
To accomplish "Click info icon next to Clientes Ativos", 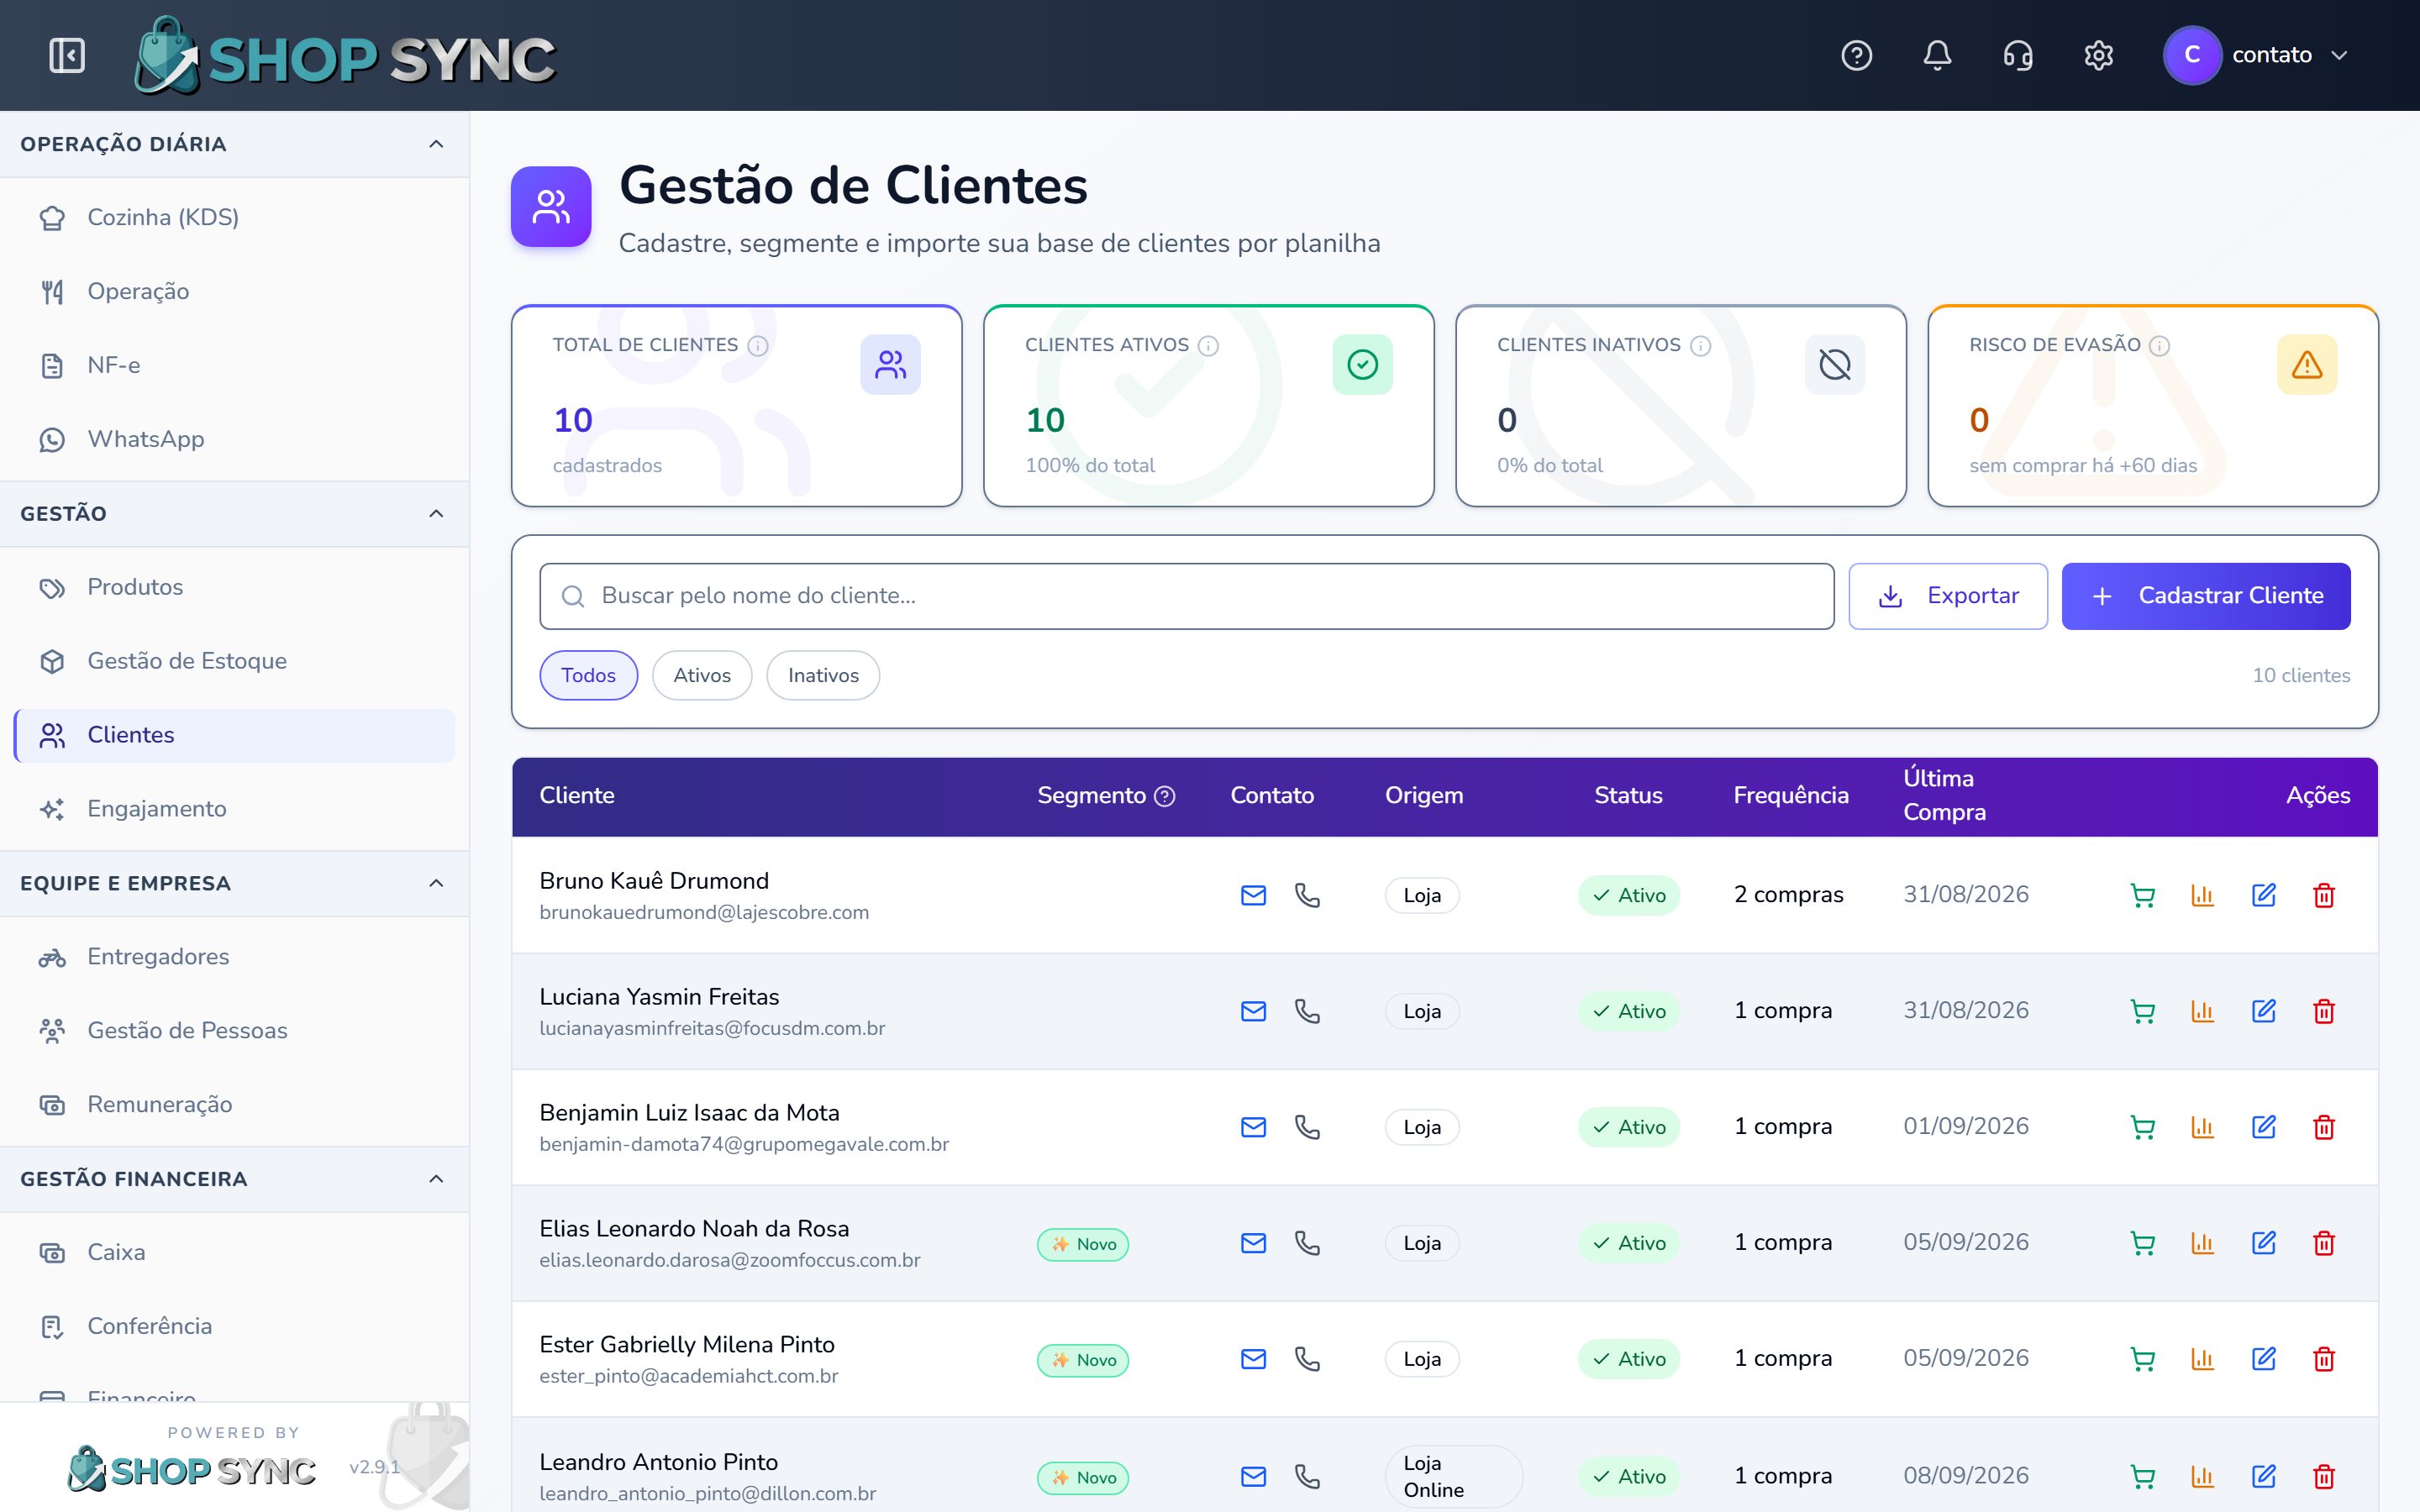I will click(x=1208, y=346).
